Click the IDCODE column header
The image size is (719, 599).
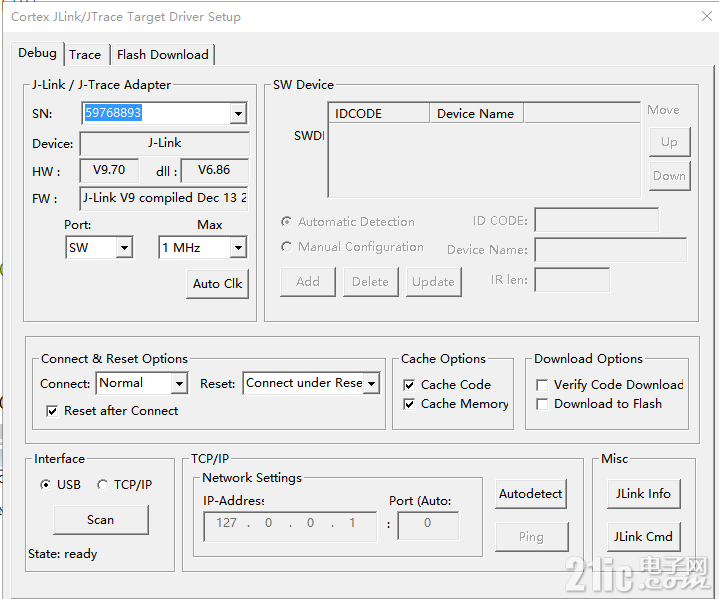pos(379,113)
